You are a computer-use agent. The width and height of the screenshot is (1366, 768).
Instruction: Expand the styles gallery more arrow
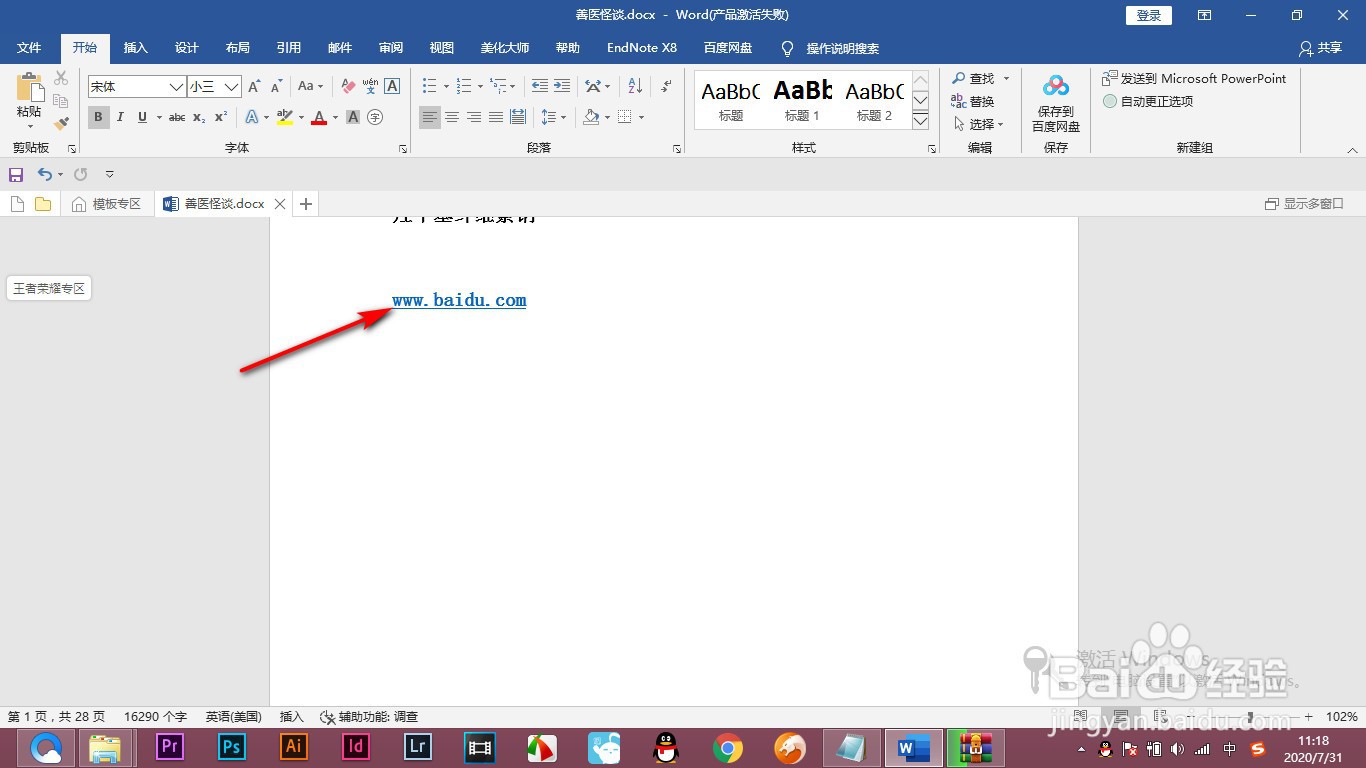point(921,122)
